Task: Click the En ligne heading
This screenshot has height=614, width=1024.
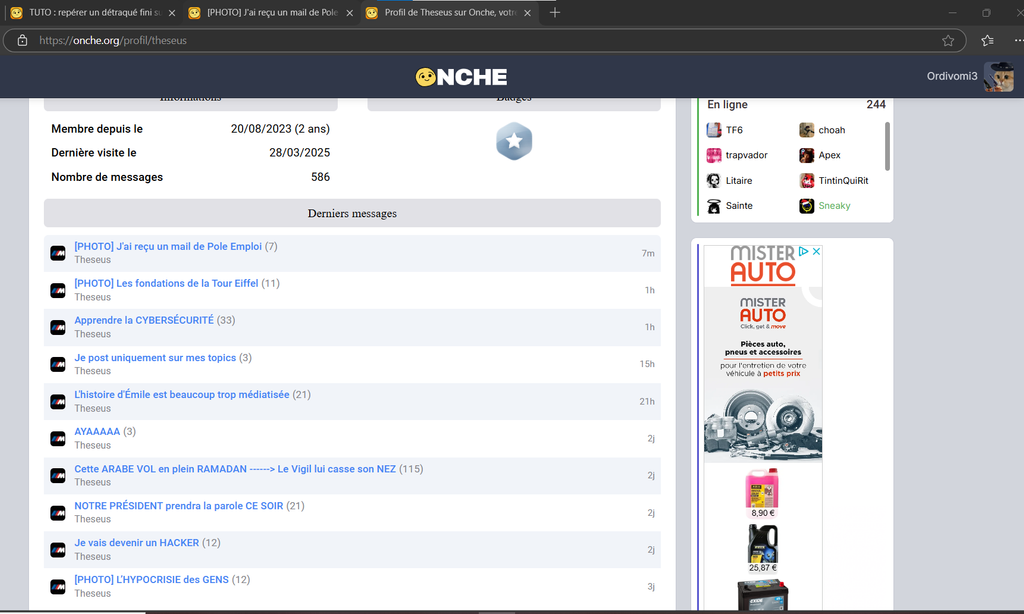Action: 728,105
